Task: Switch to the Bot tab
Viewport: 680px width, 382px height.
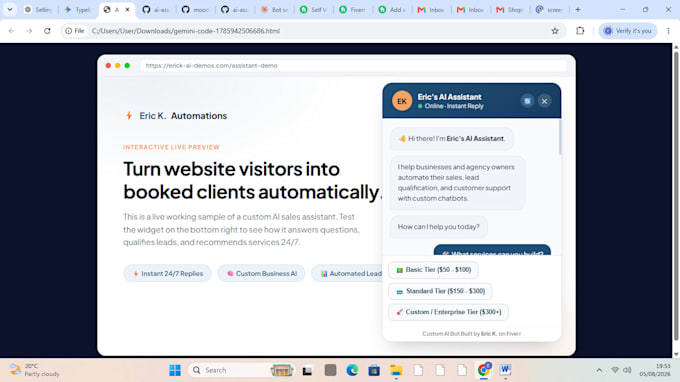Action: [x=274, y=10]
